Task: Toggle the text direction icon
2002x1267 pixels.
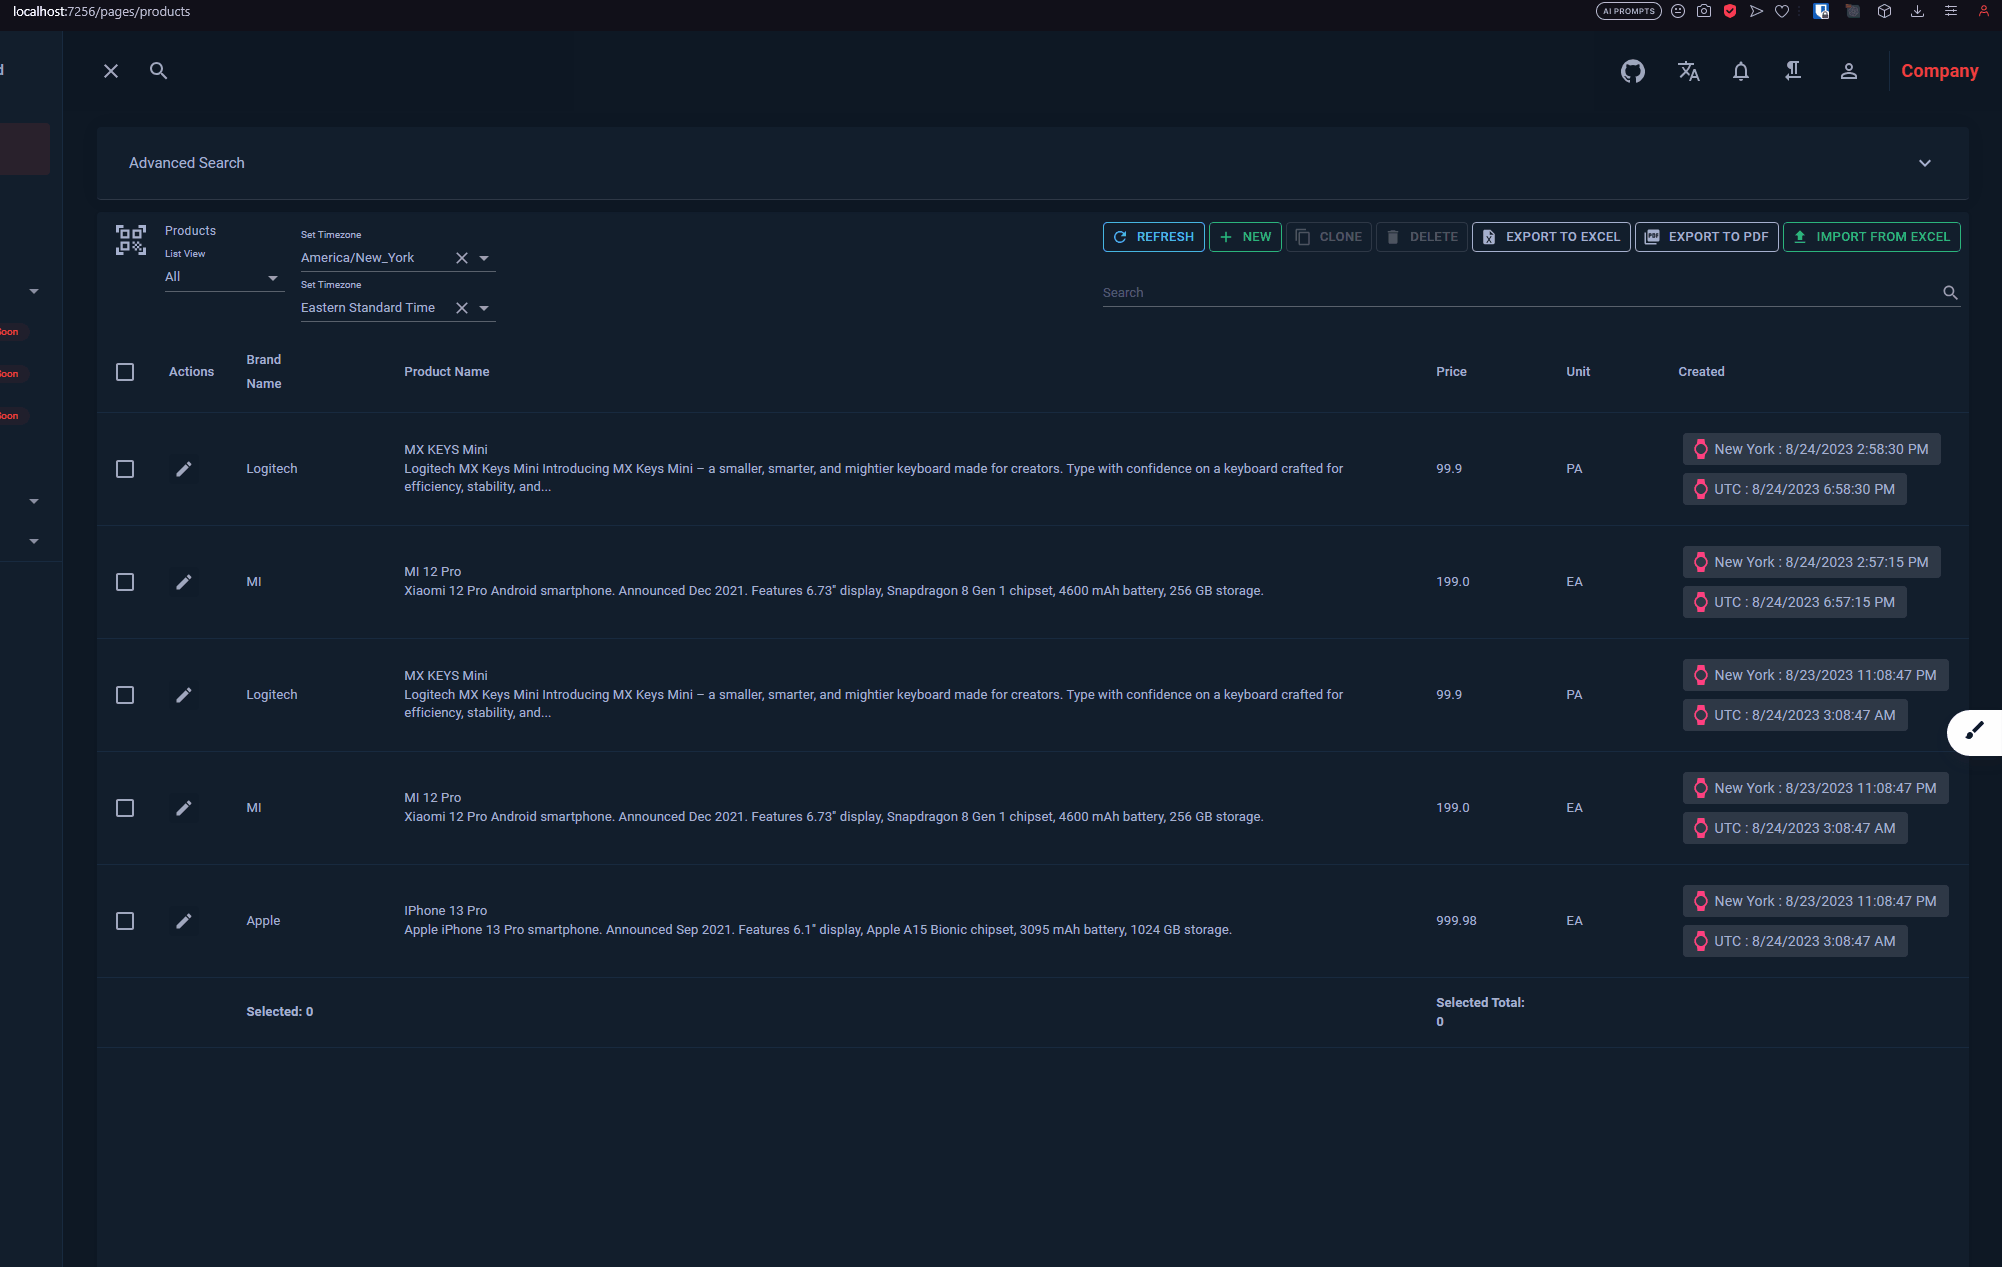Action: click(1793, 71)
